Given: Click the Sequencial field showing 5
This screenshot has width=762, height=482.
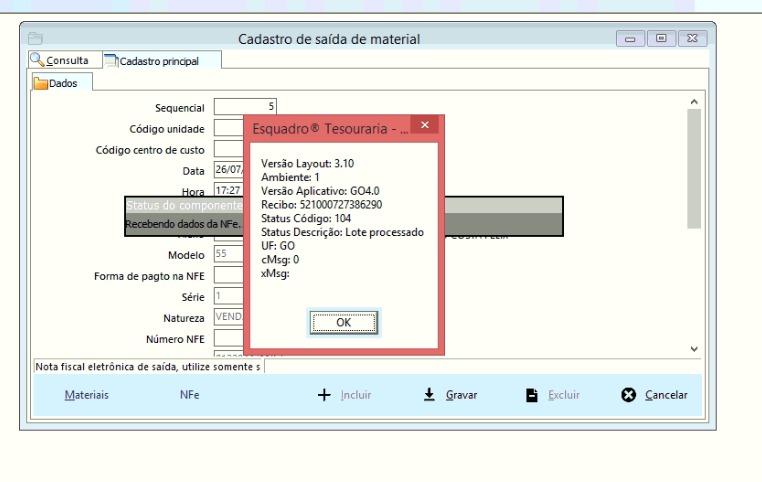Looking at the screenshot, I should point(245,107).
